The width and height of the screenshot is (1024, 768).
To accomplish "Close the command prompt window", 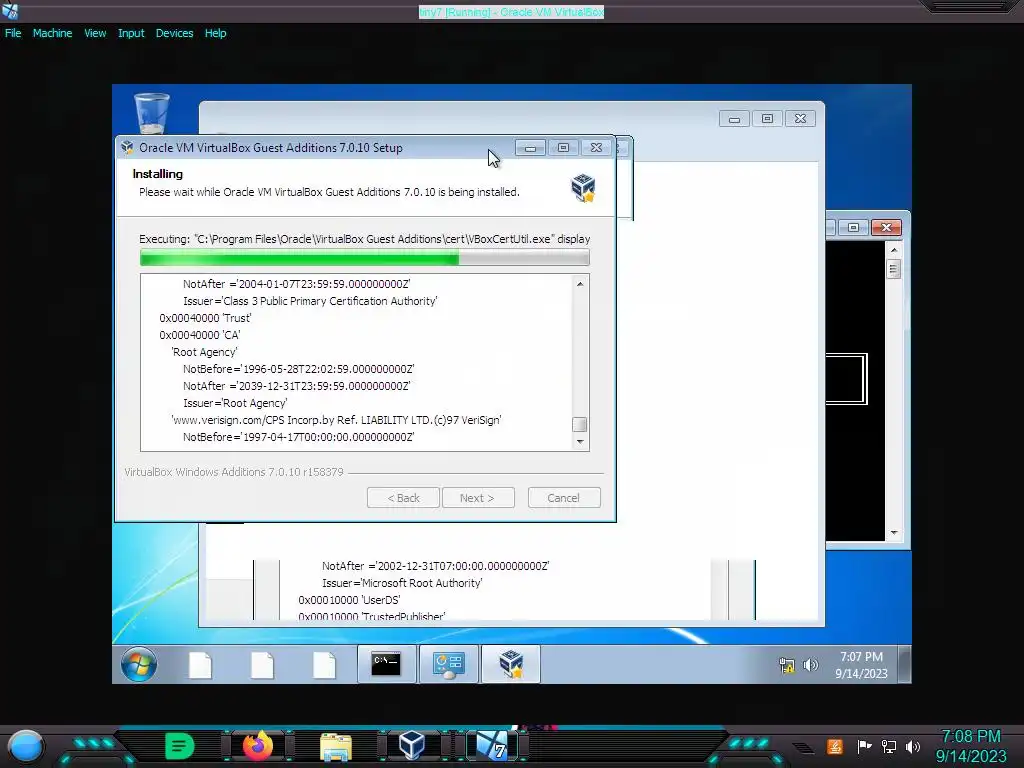I will 886,227.
